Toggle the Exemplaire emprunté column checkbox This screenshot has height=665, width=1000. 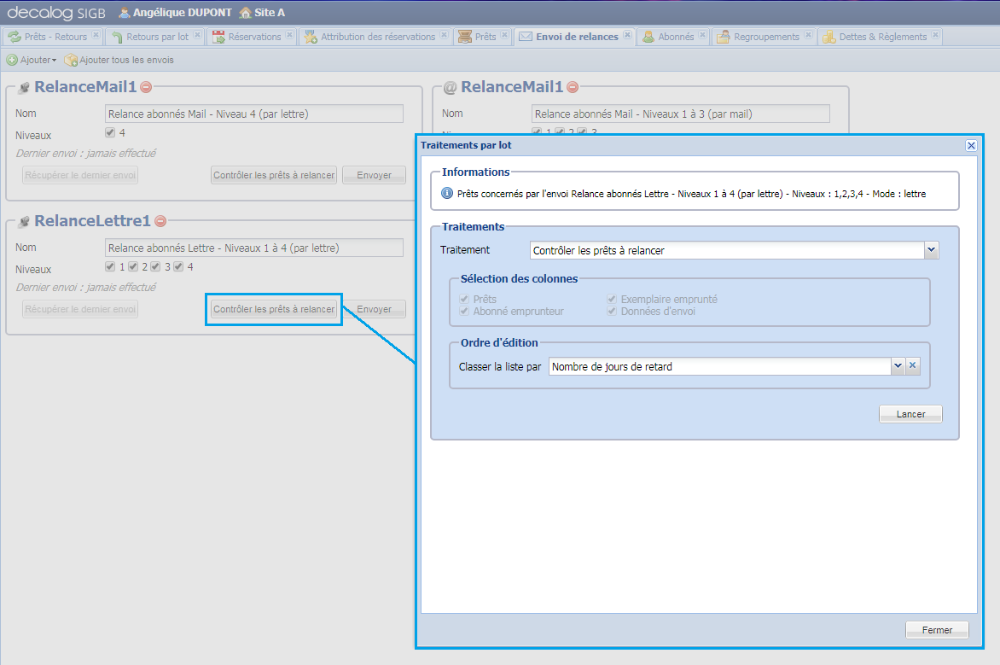[x=612, y=299]
